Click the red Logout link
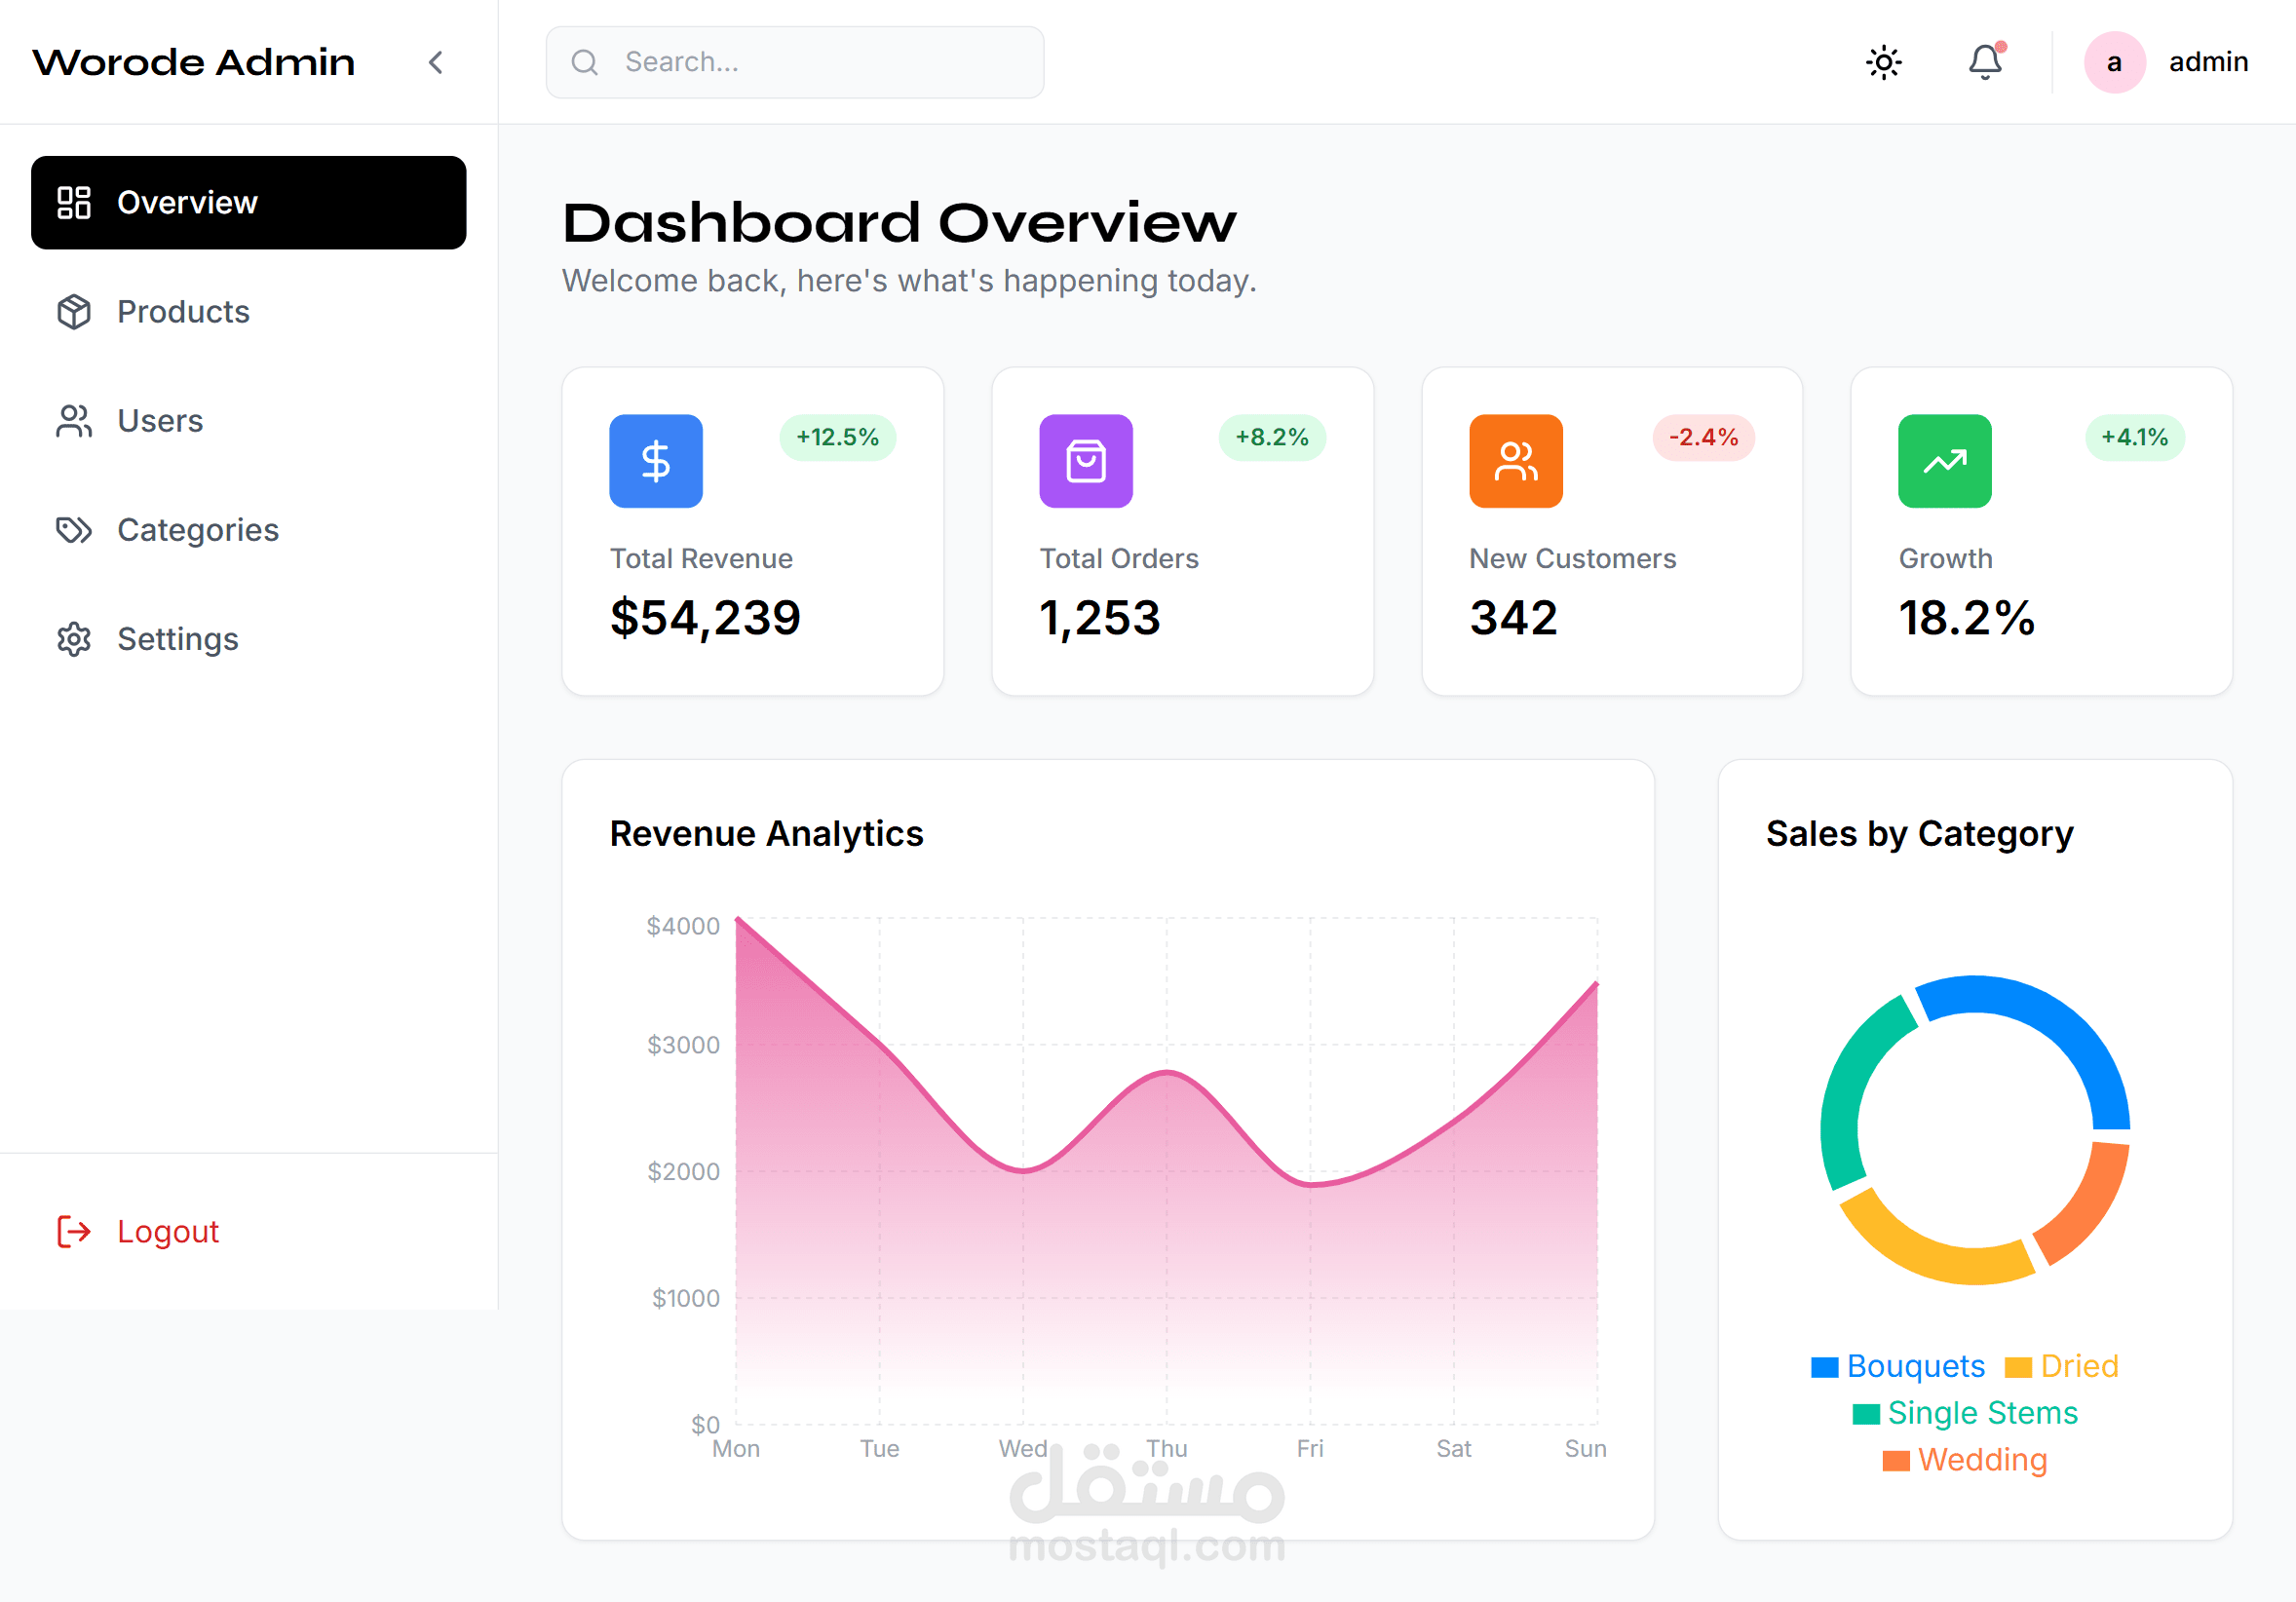 point(167,1231)
